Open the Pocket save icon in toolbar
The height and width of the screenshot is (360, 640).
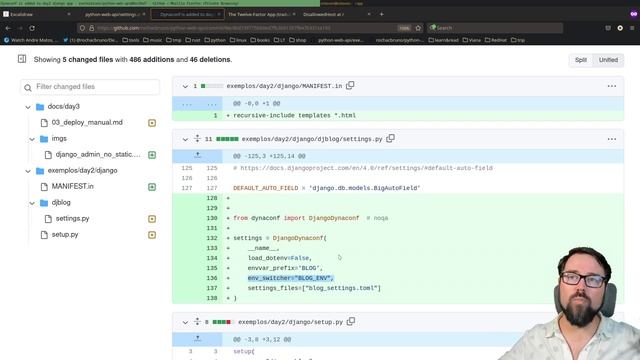pyautogui.click(x=608, y=28)
